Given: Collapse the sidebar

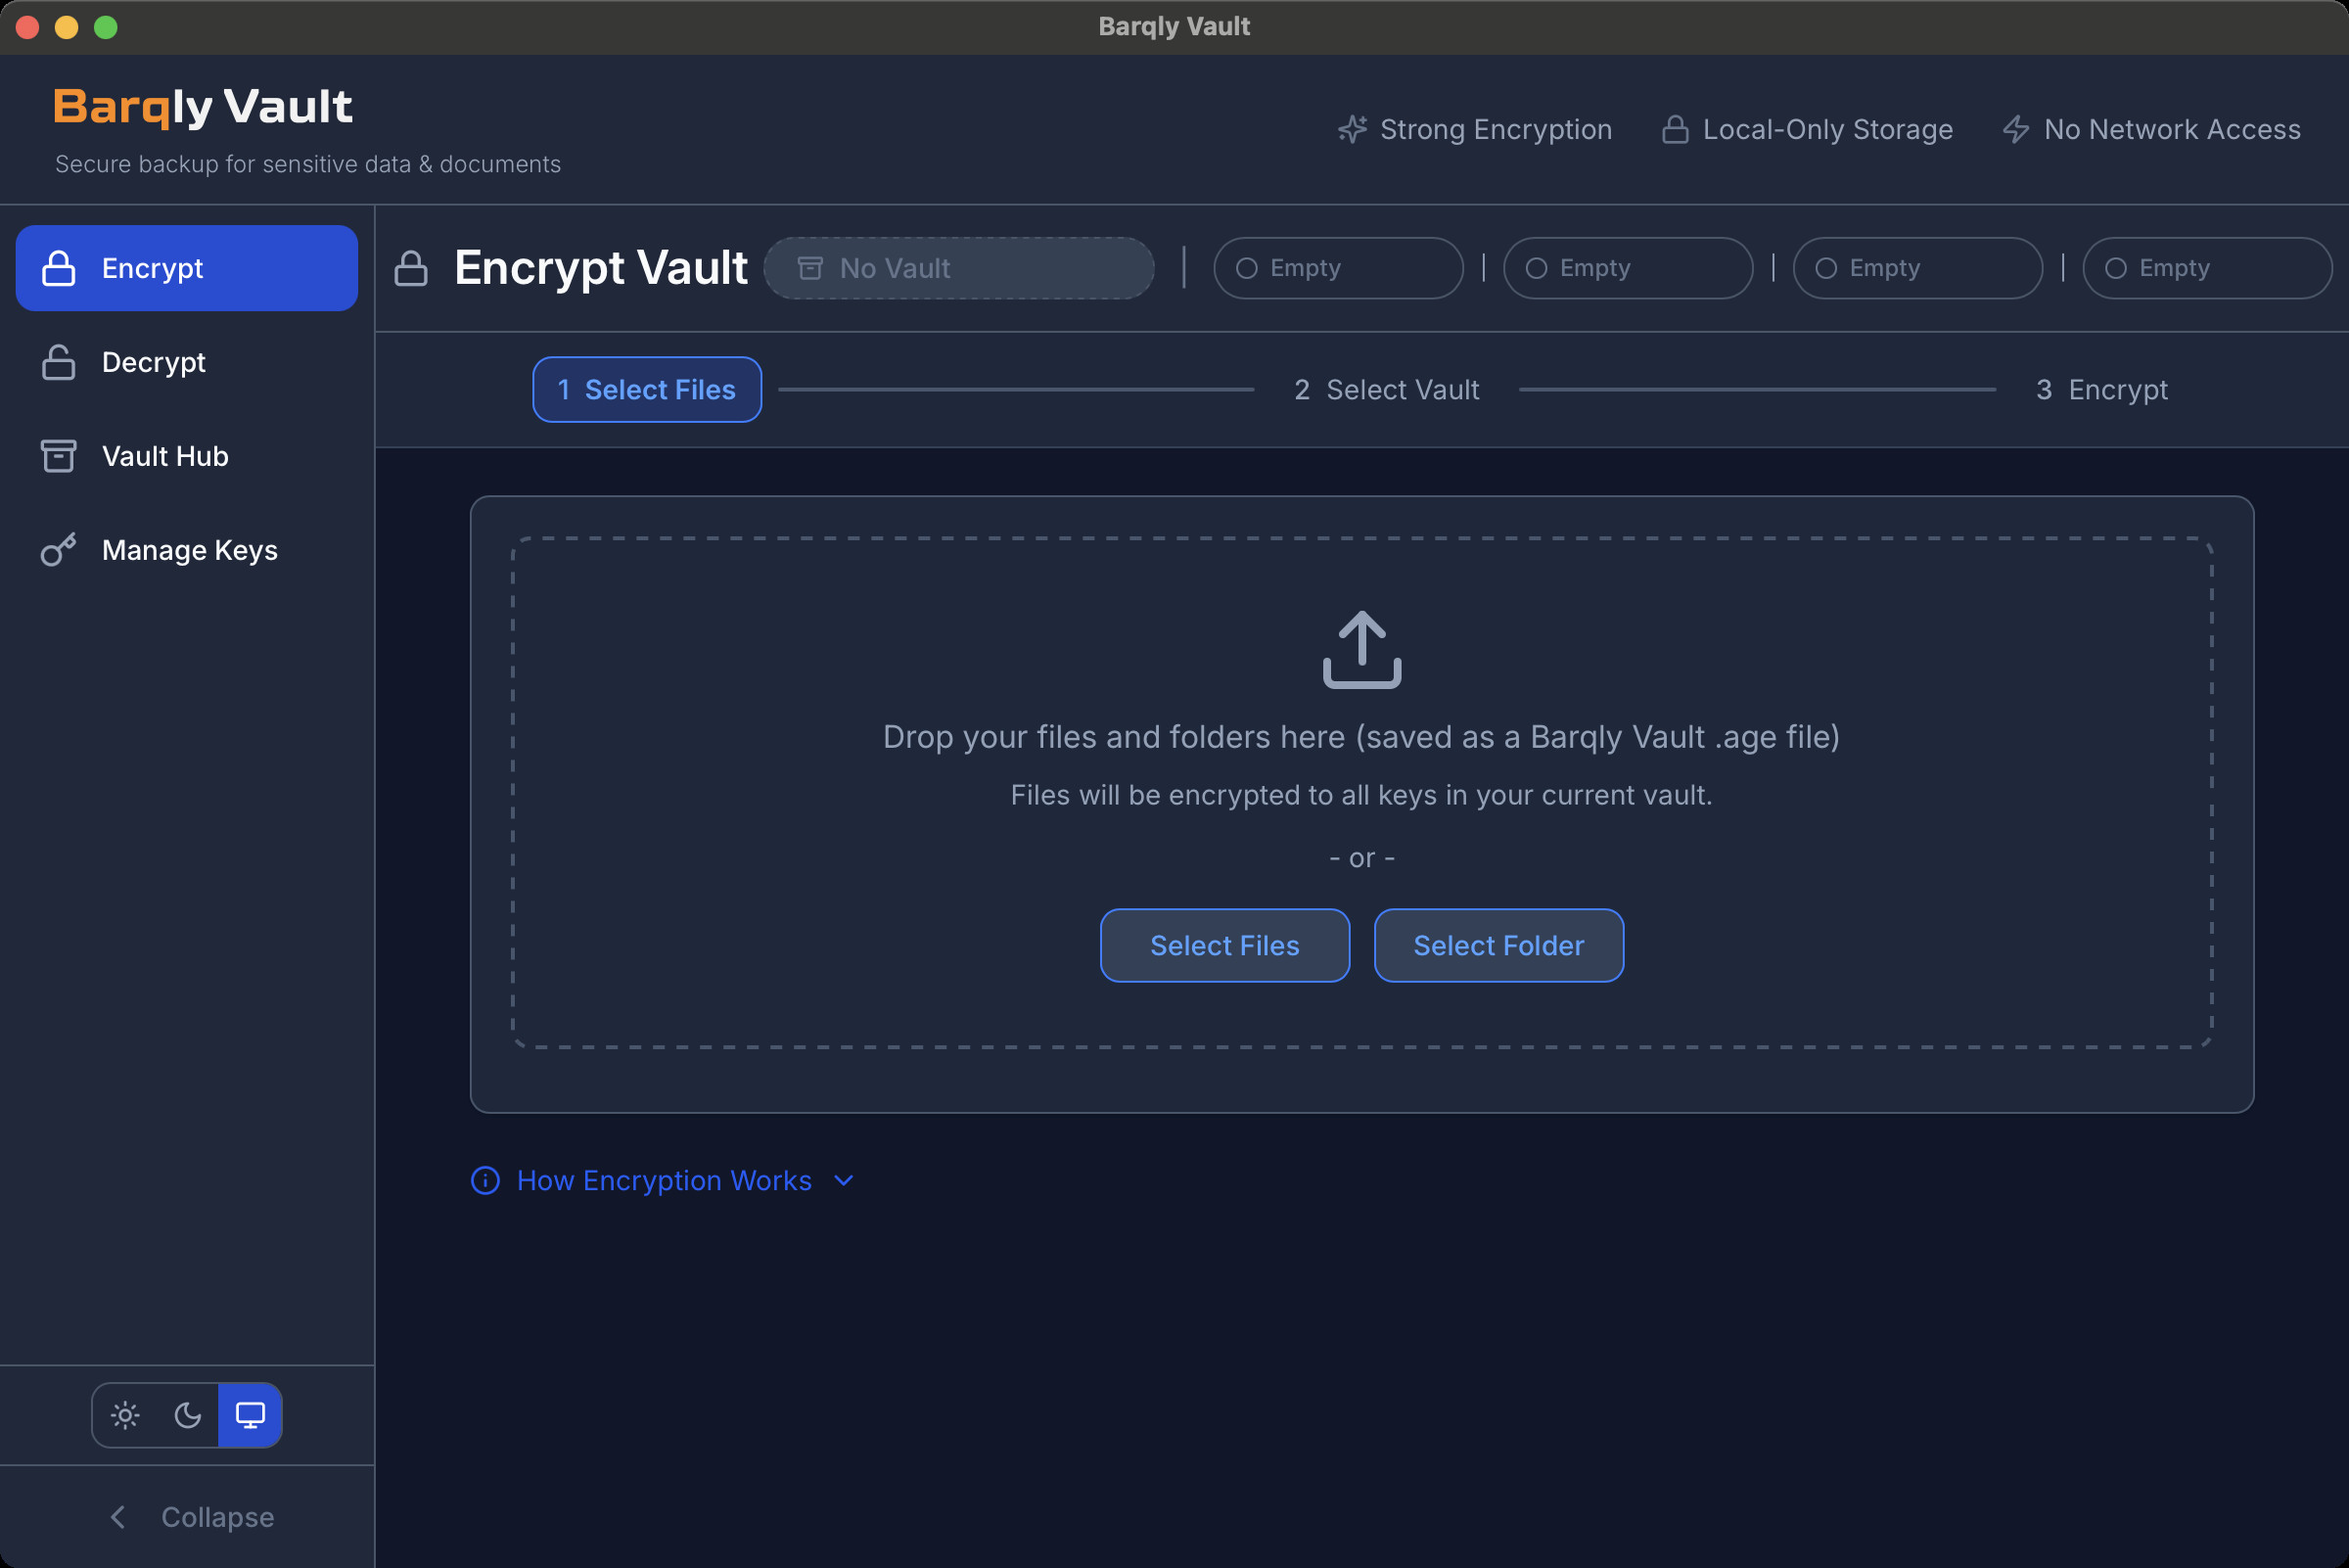Looking at the screenshot, I should 190,1517.
